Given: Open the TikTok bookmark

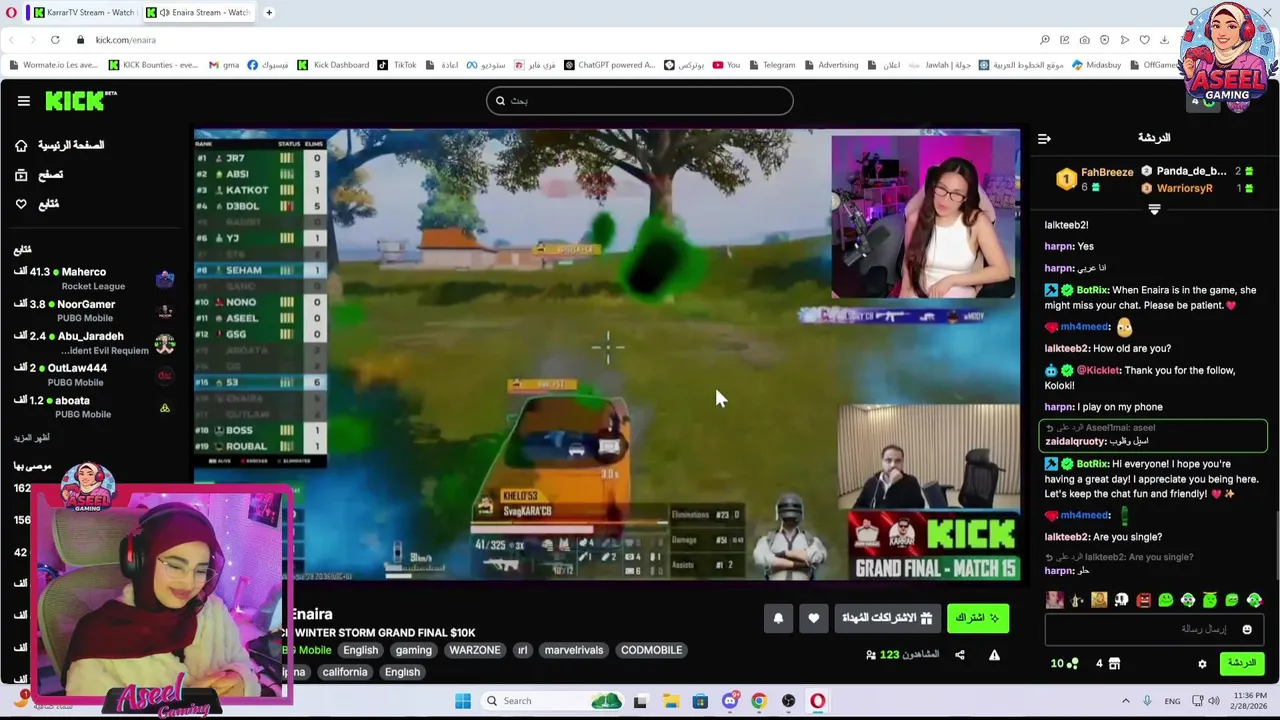Looking at the screenshot, I should click(x=397, y=65).
